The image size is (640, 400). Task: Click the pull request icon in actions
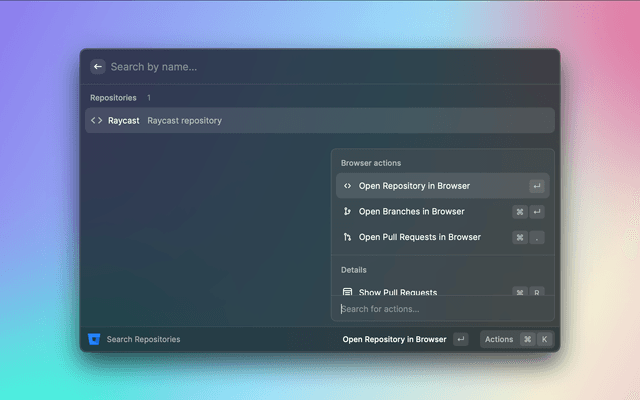click(x=347, y=238)
